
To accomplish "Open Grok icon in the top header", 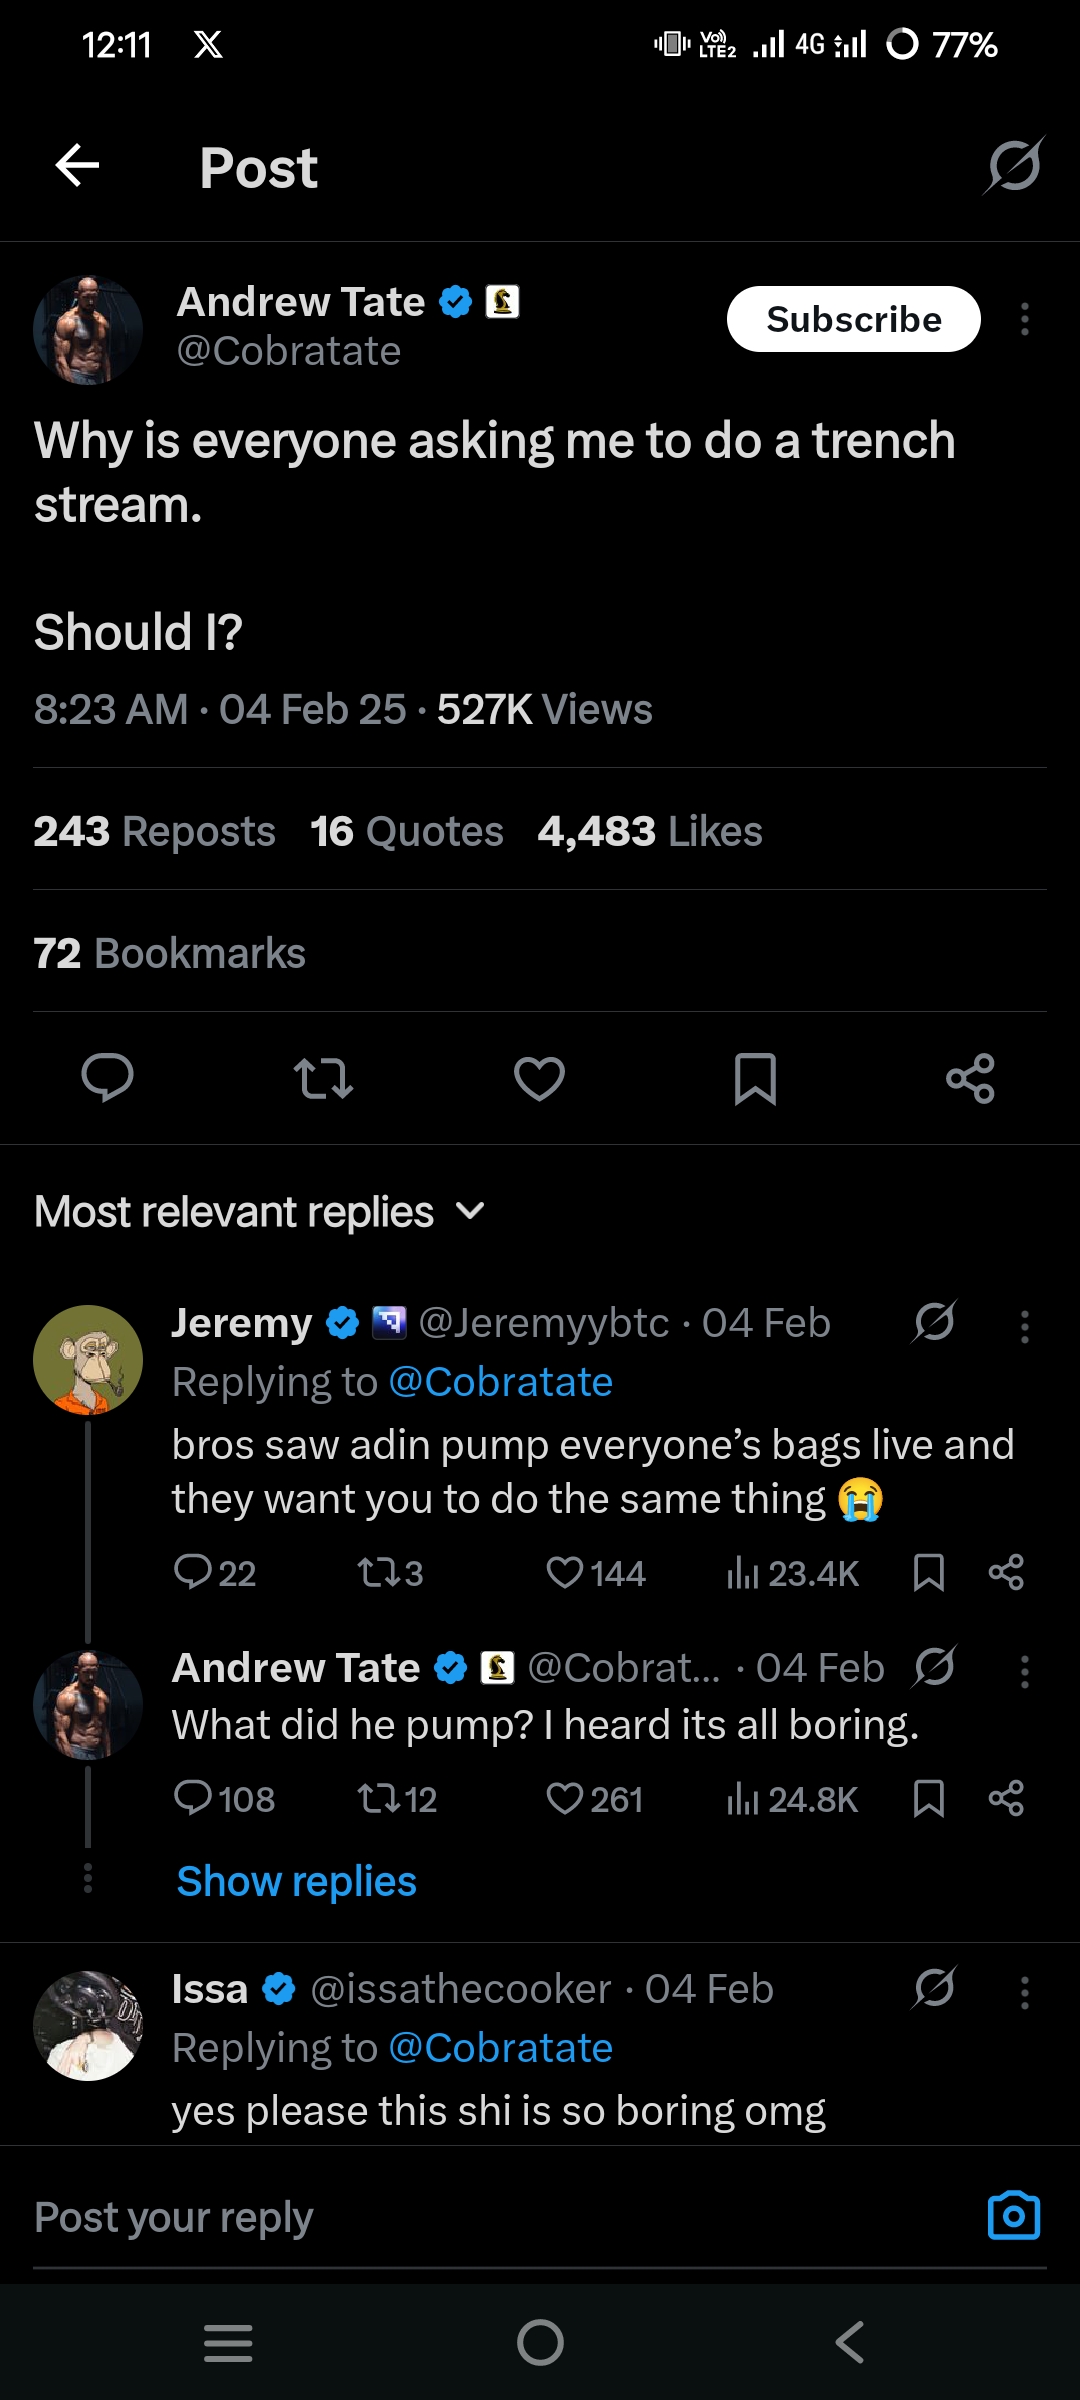I will point(1014,166).
